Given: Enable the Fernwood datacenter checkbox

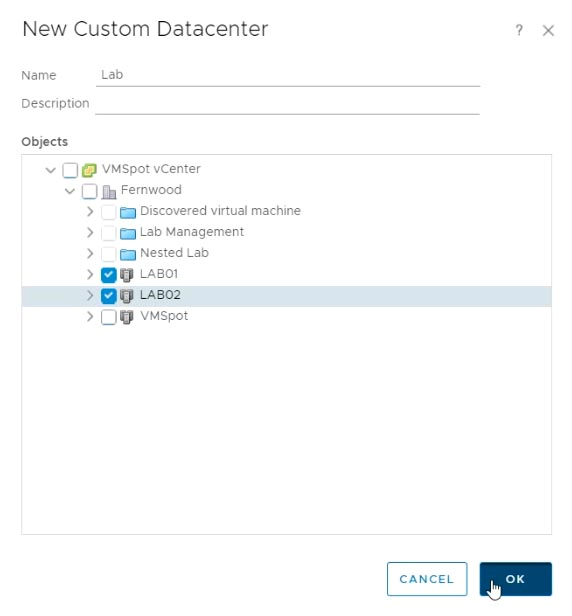Looking at the screenshot, I should [x=89, y=191].
